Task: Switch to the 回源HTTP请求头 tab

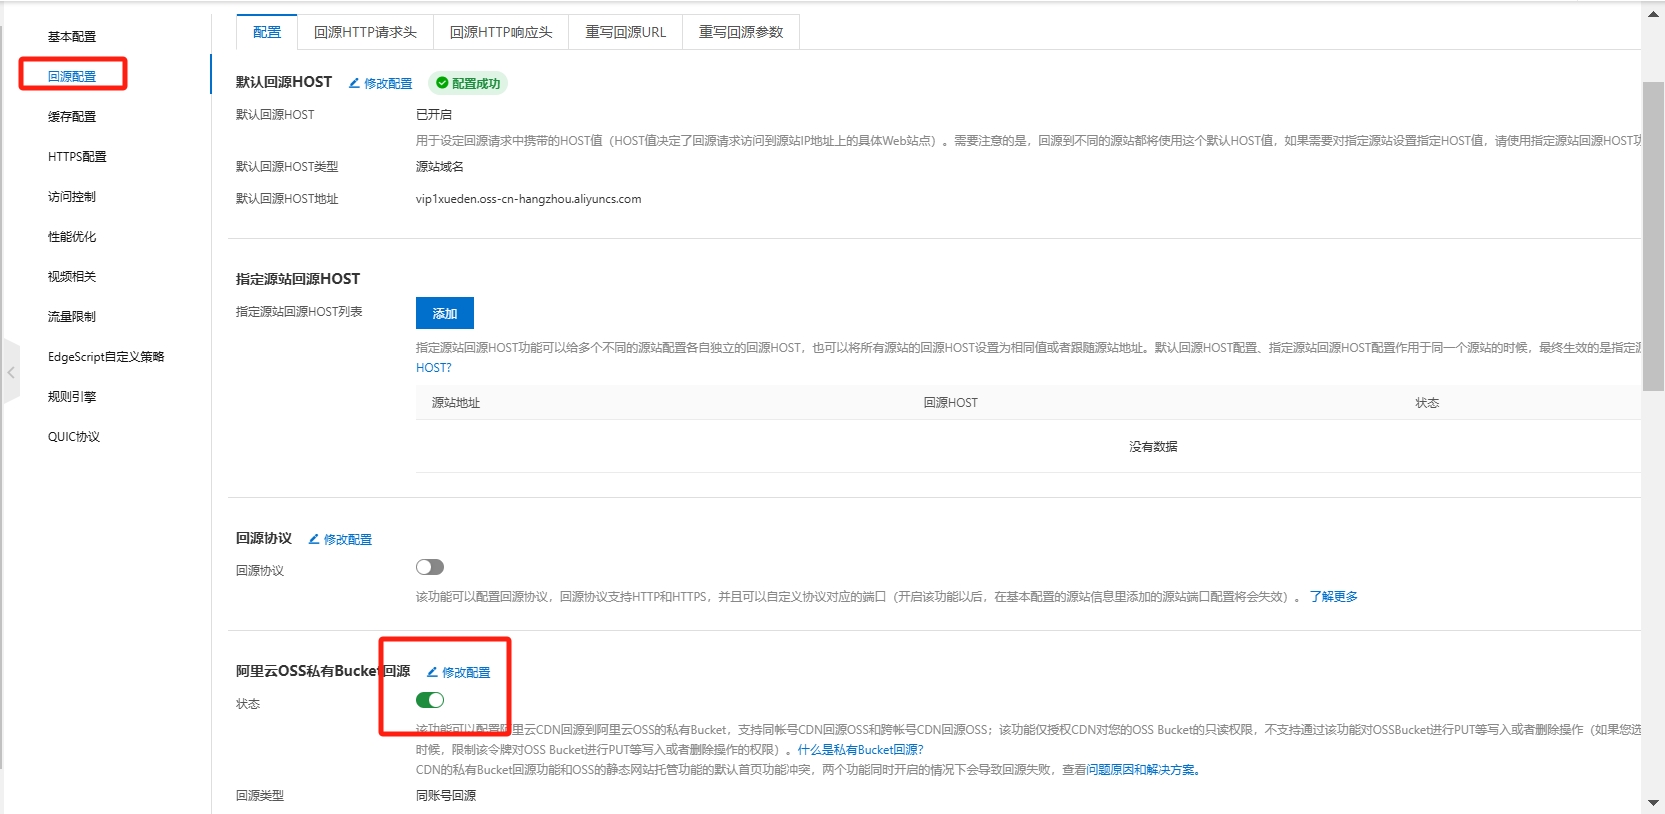Action: click(x=365, y=32)
